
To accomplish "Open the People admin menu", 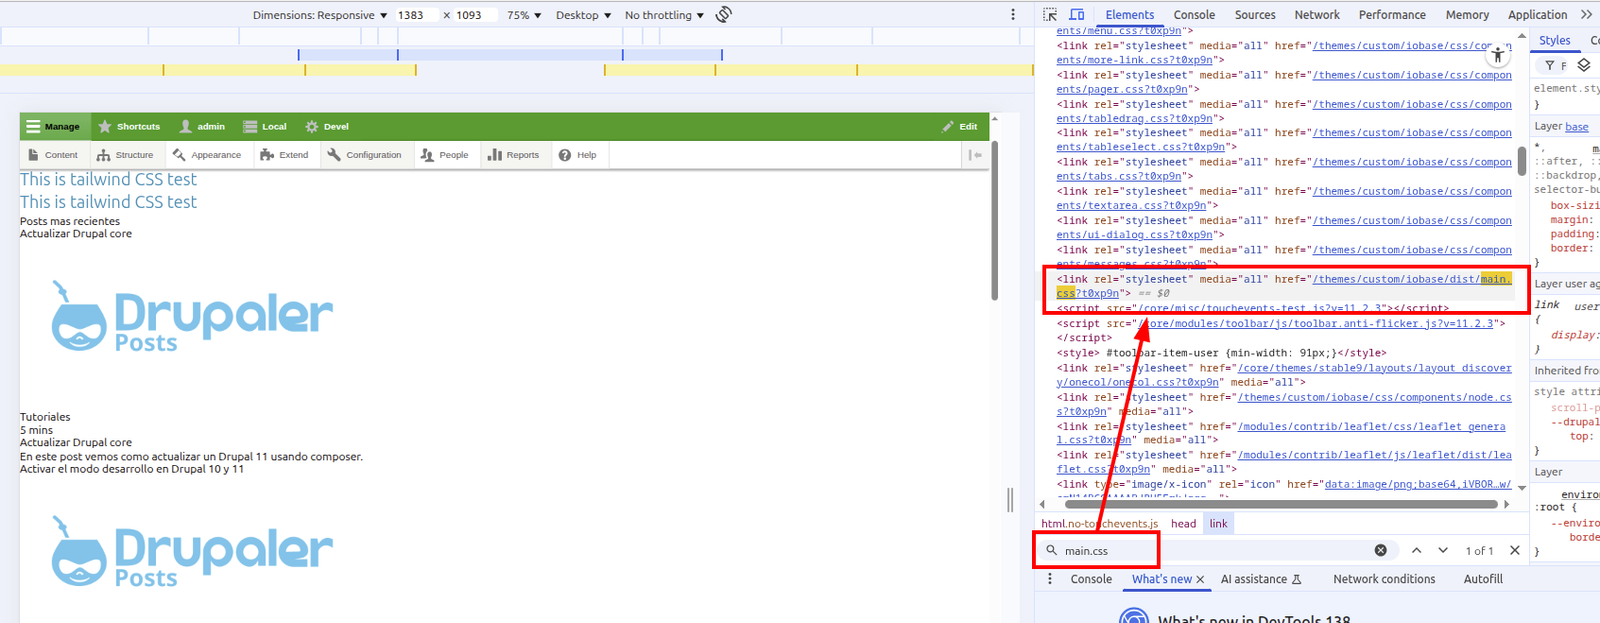I will (x=445, y=155).
